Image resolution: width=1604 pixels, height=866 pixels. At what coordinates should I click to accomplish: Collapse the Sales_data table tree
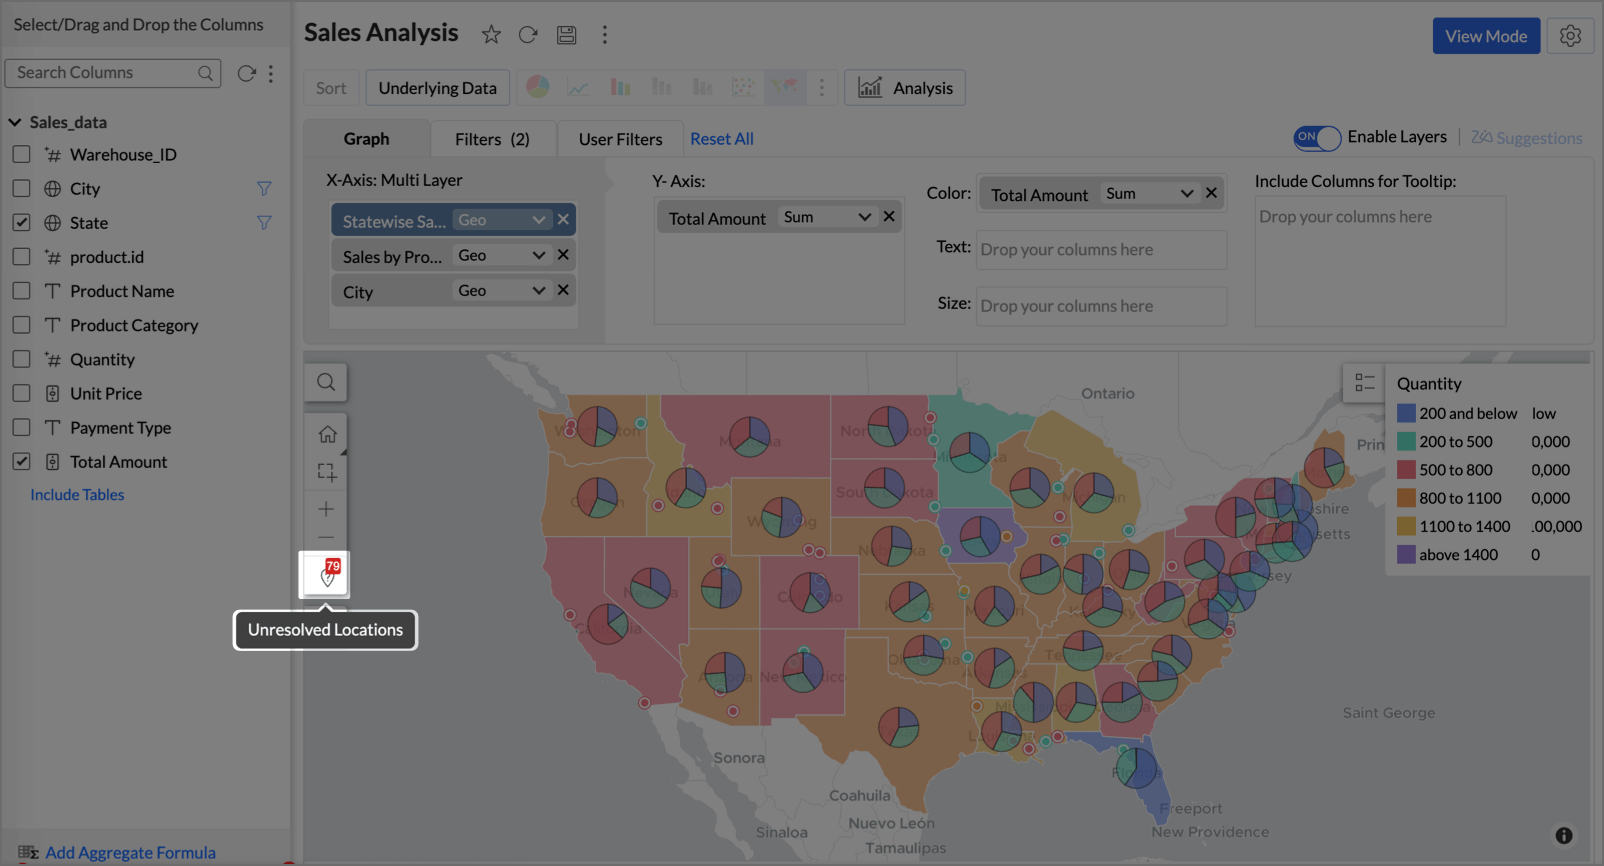point(15,122)
